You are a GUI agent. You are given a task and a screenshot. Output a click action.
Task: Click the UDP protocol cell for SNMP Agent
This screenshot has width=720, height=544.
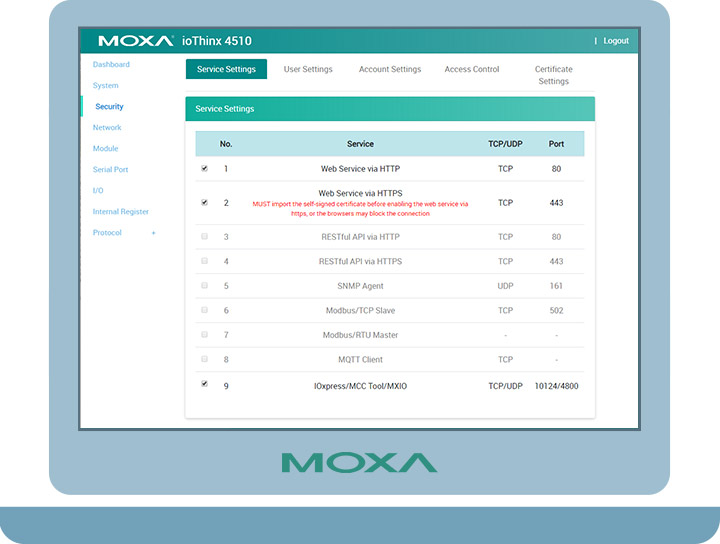pyautogui.click(x=505, y=286)
